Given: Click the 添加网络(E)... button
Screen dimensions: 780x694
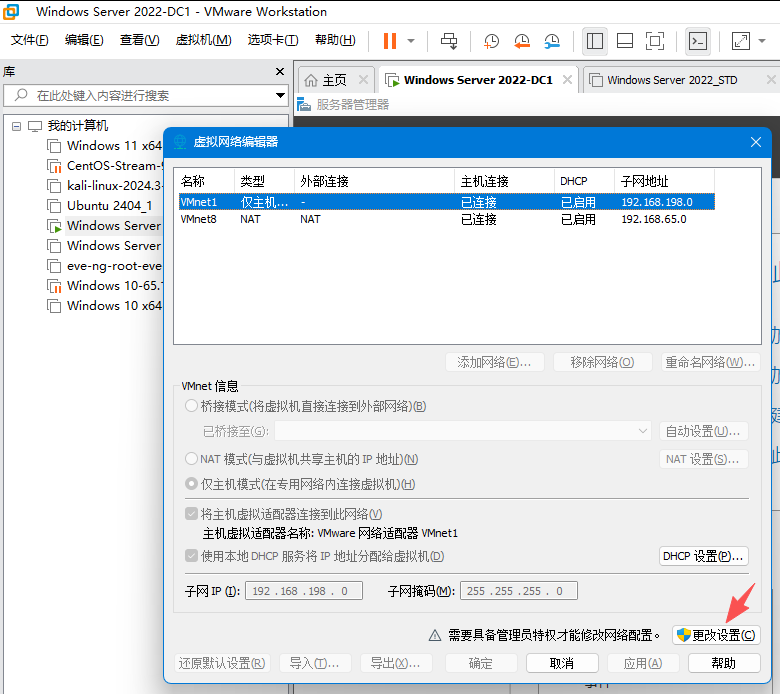Looking at the screenshot, I should 494,362.
